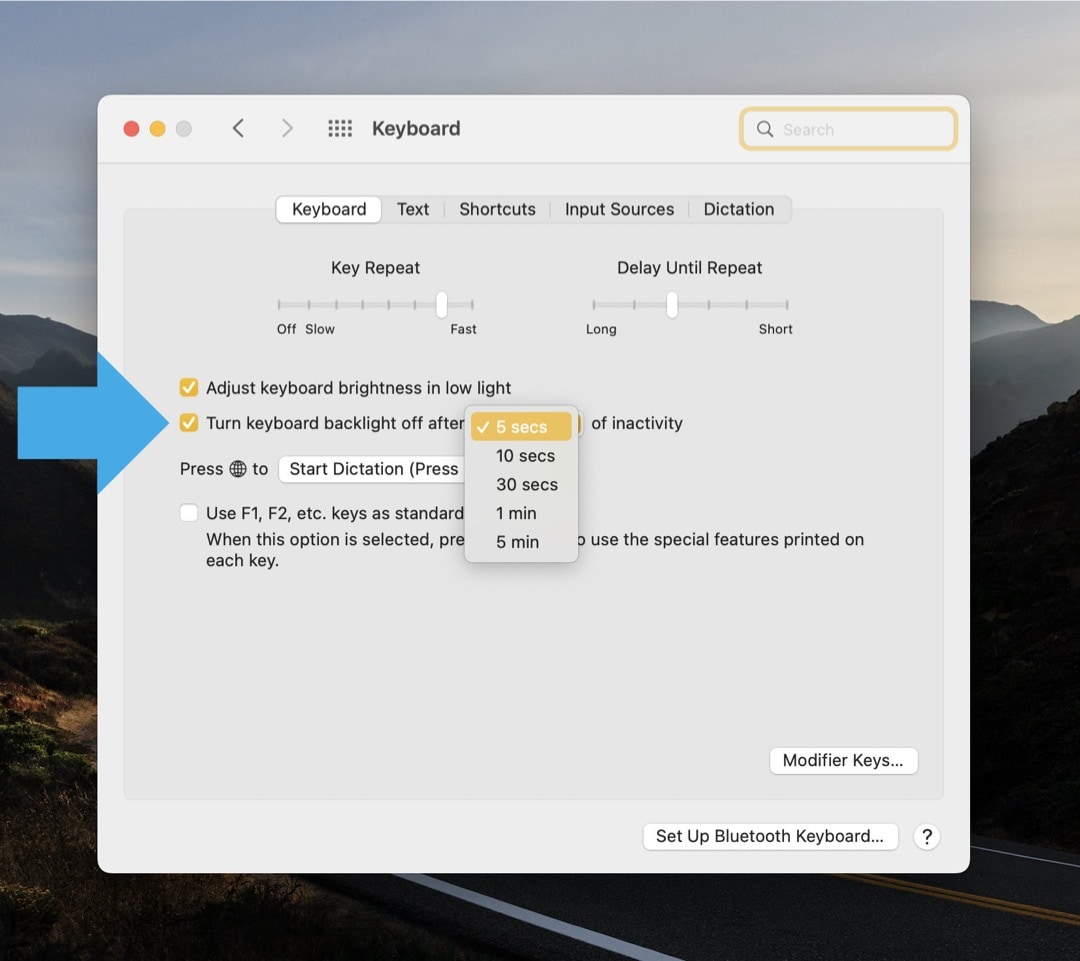Open the Show All preferences grid icon
The width and height of the screenshot is (1080, 961).
pos(340,128)
